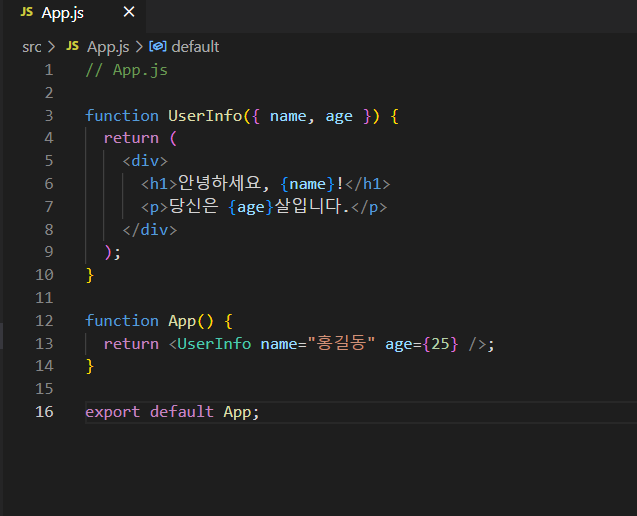This screenshot has height=516, width=637.
Task: Click the opening <div> tag
Action: (x=145, y=161)
